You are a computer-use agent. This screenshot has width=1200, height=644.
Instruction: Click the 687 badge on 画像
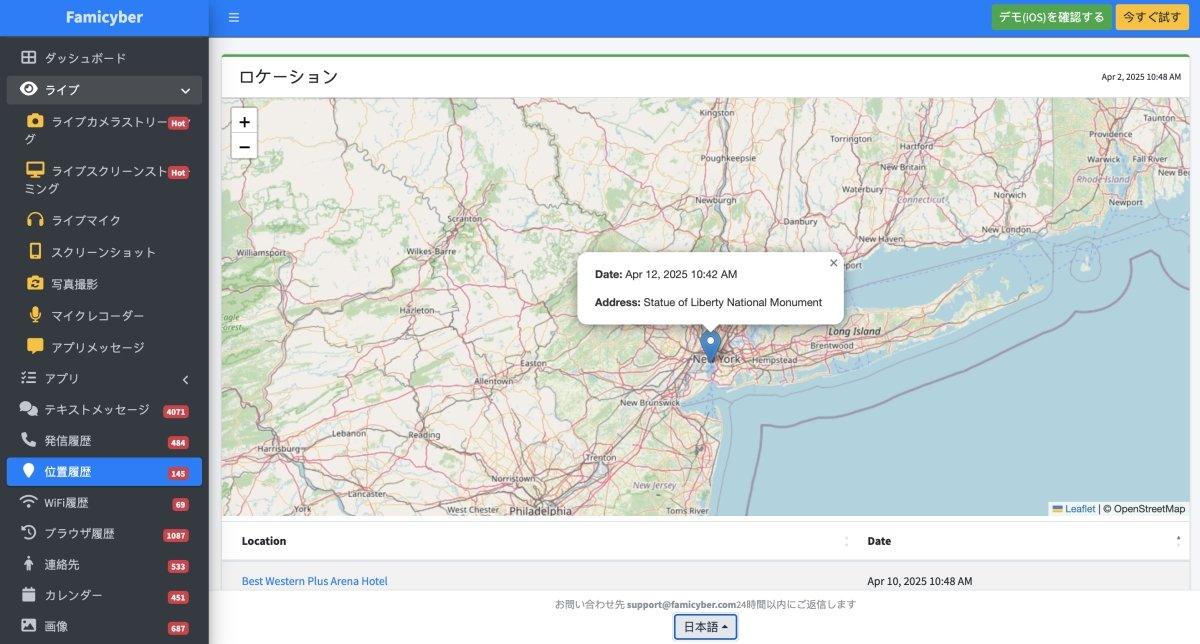pos(178,629)
